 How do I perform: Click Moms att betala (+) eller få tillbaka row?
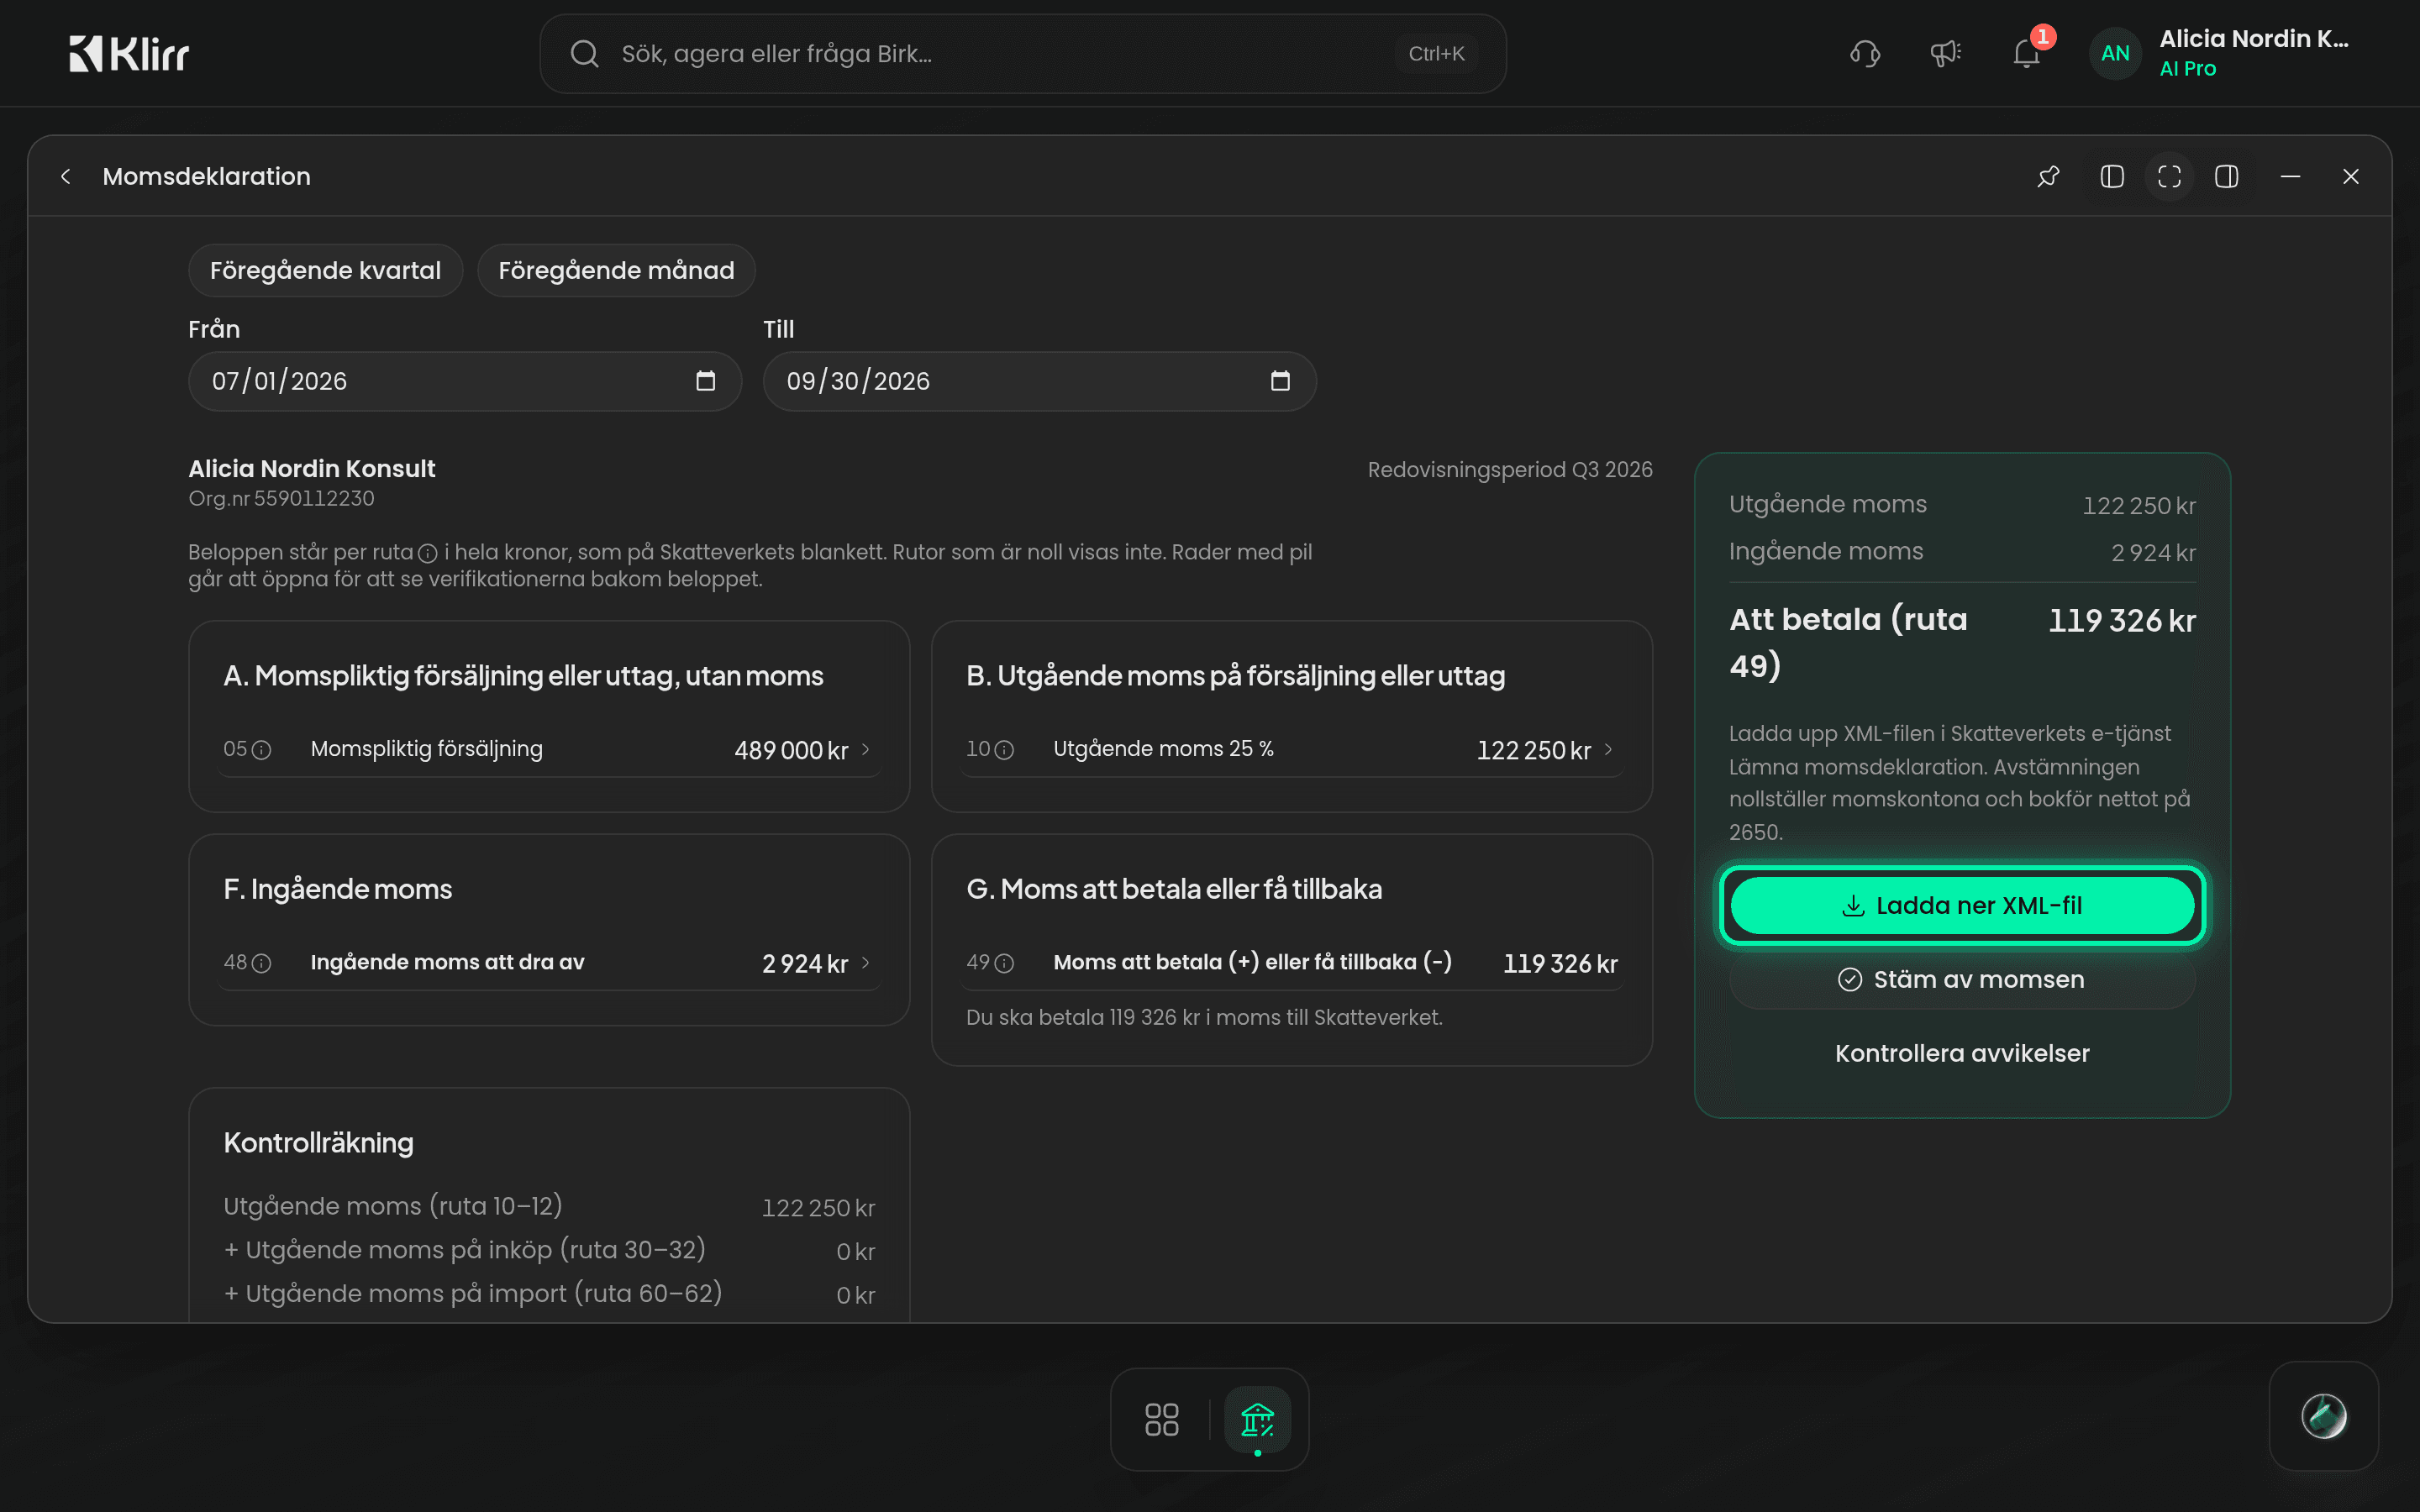[1291, 962]
